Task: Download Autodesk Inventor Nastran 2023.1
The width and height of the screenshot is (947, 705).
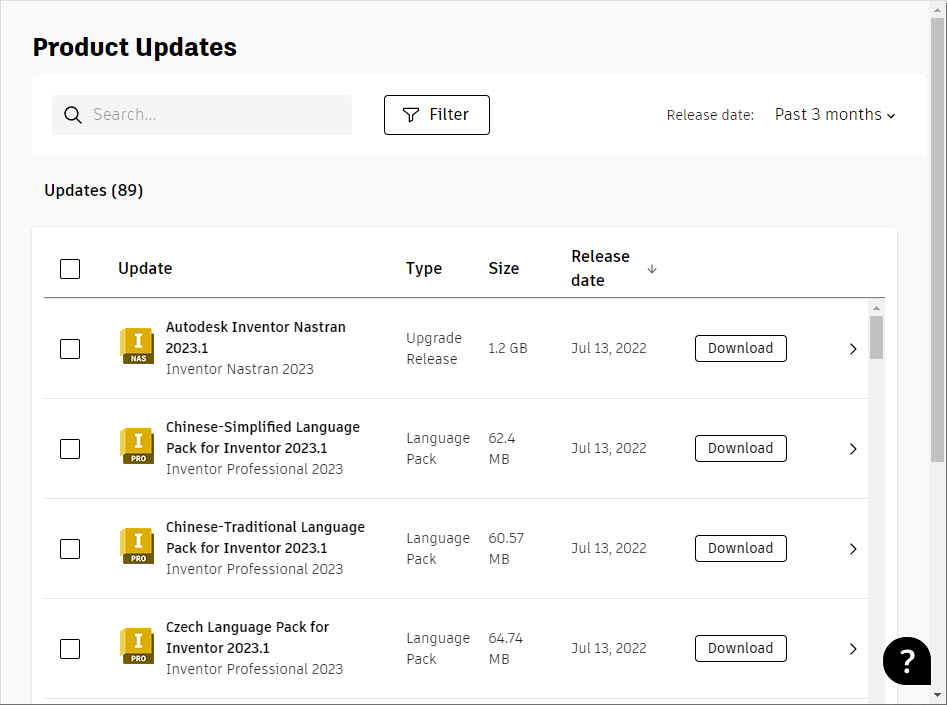Action: [740, 349]
